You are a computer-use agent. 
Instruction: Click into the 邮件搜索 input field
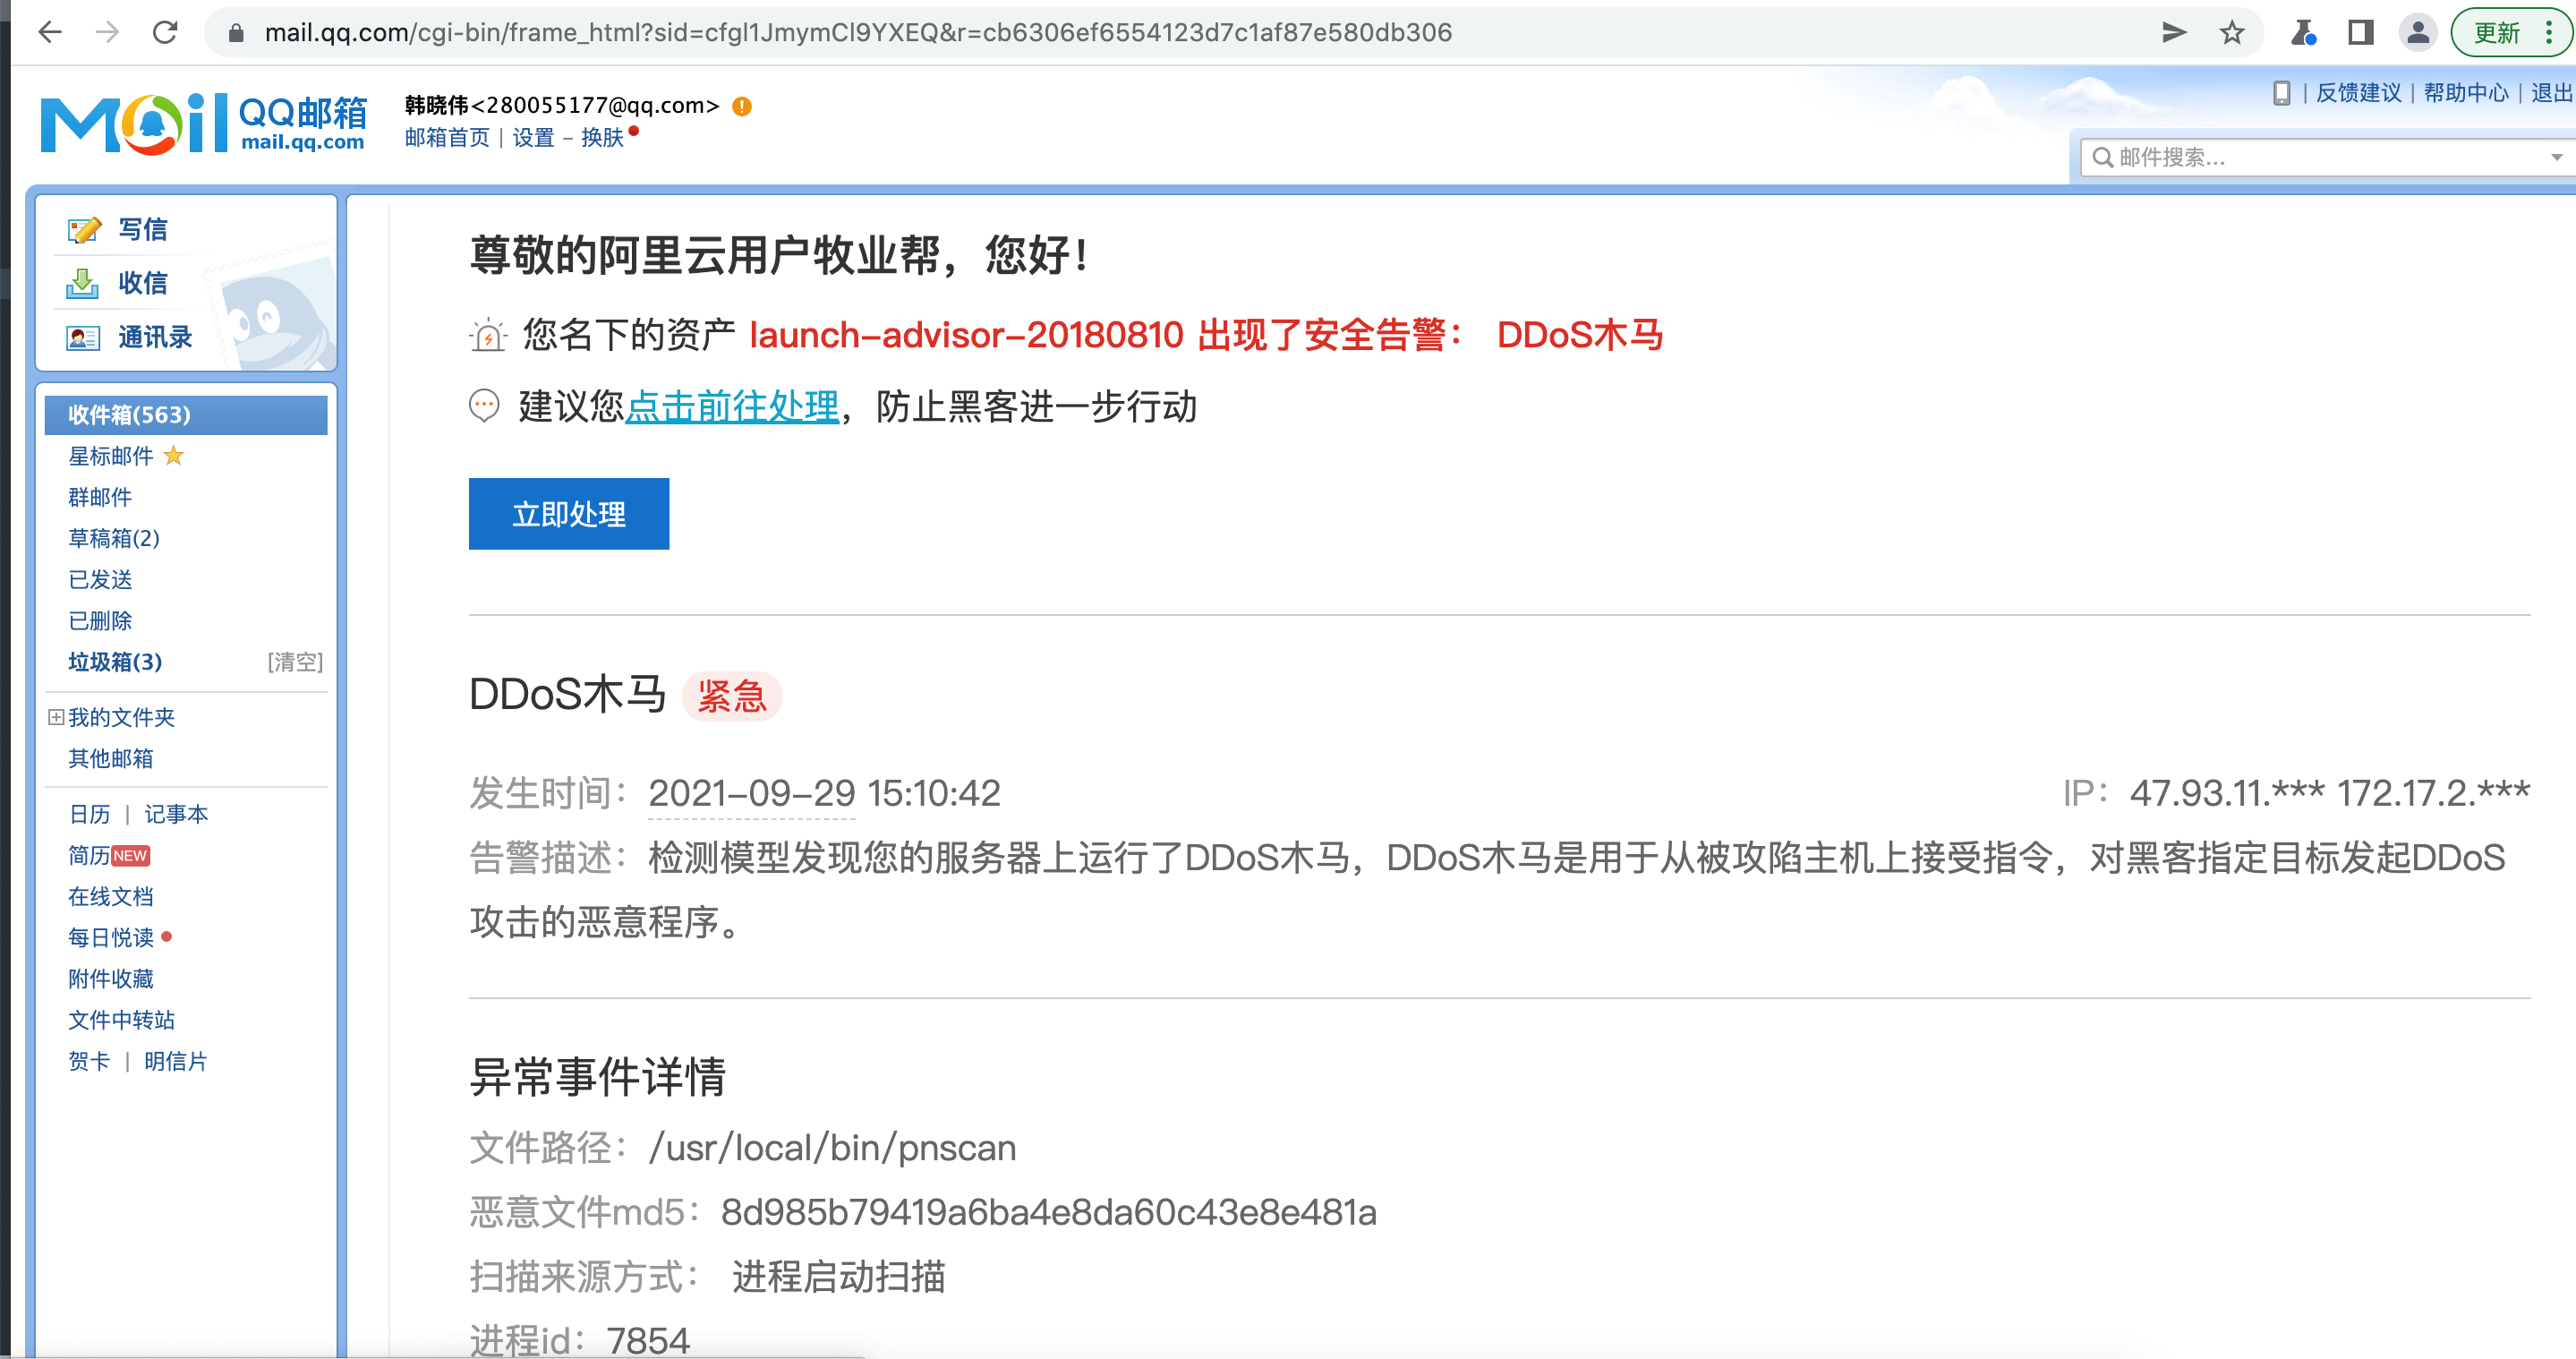(2330, 157)
